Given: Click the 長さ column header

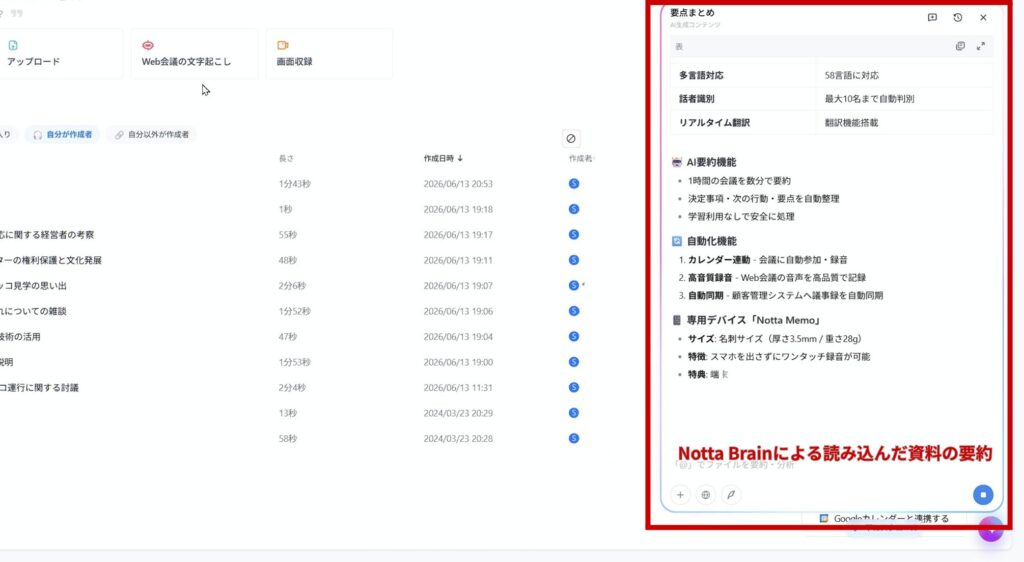Looking at the screenshot, I should tap(286, 159).
